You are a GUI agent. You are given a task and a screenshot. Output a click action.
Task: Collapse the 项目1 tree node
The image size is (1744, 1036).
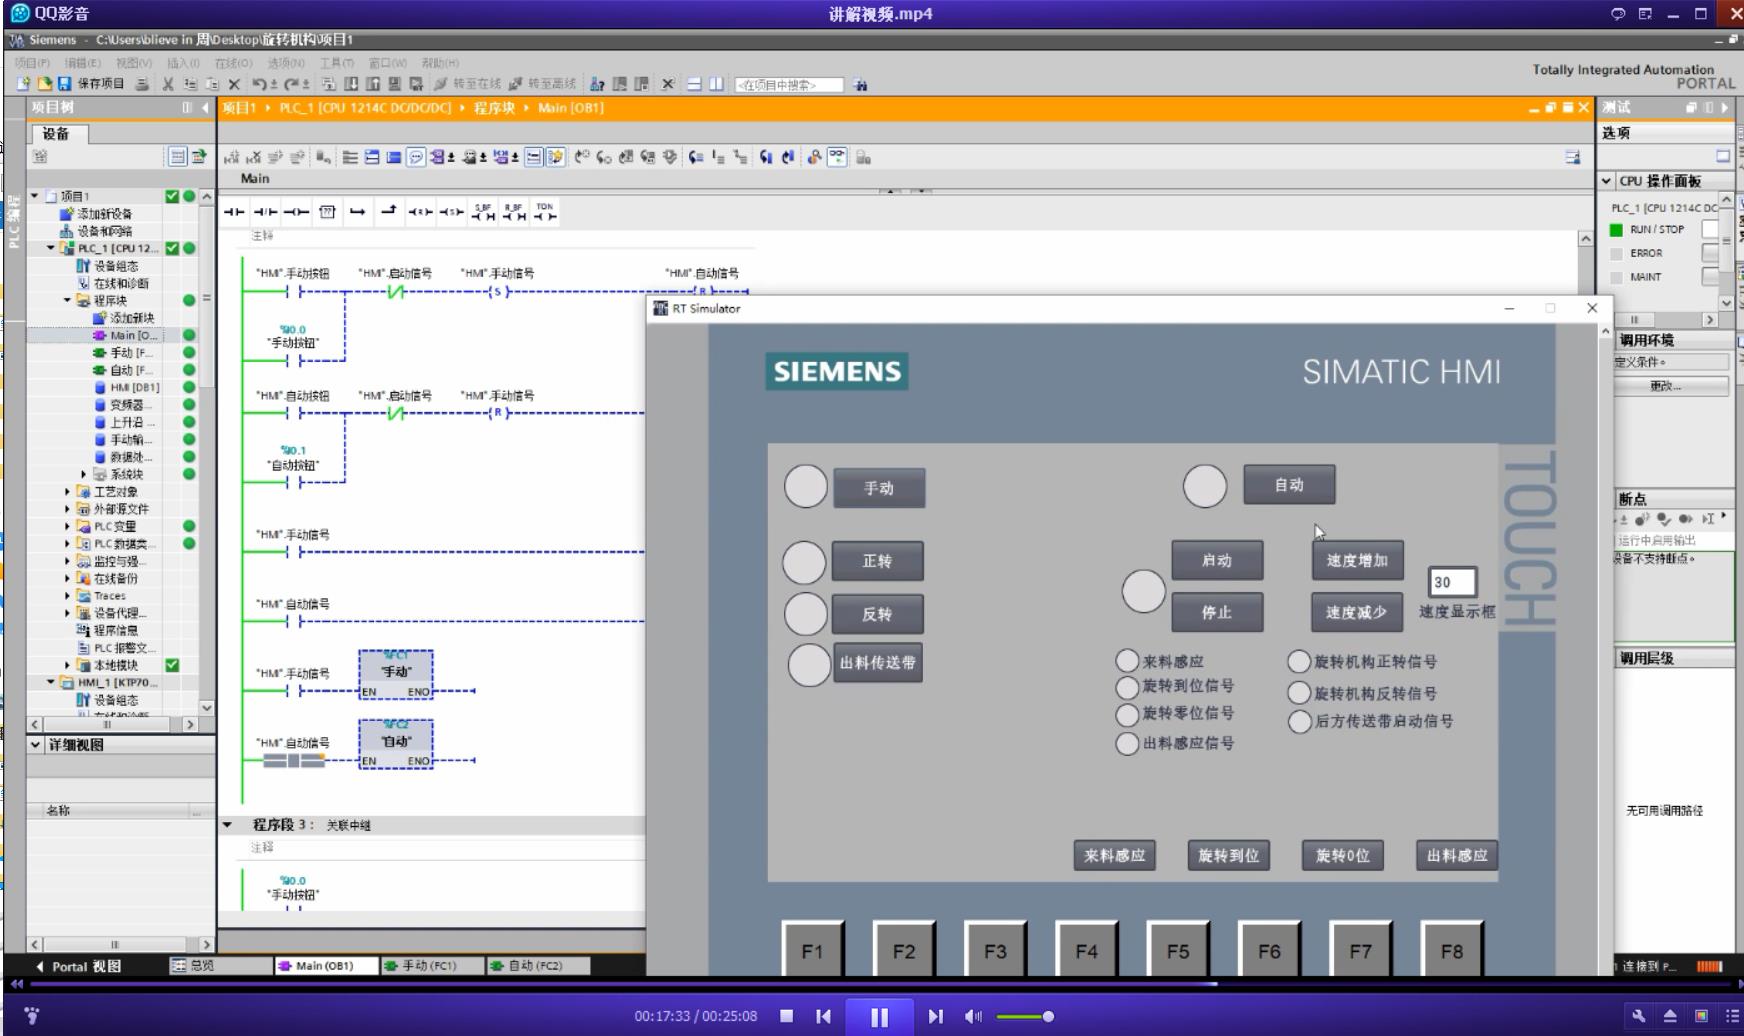tap(35, 196)
